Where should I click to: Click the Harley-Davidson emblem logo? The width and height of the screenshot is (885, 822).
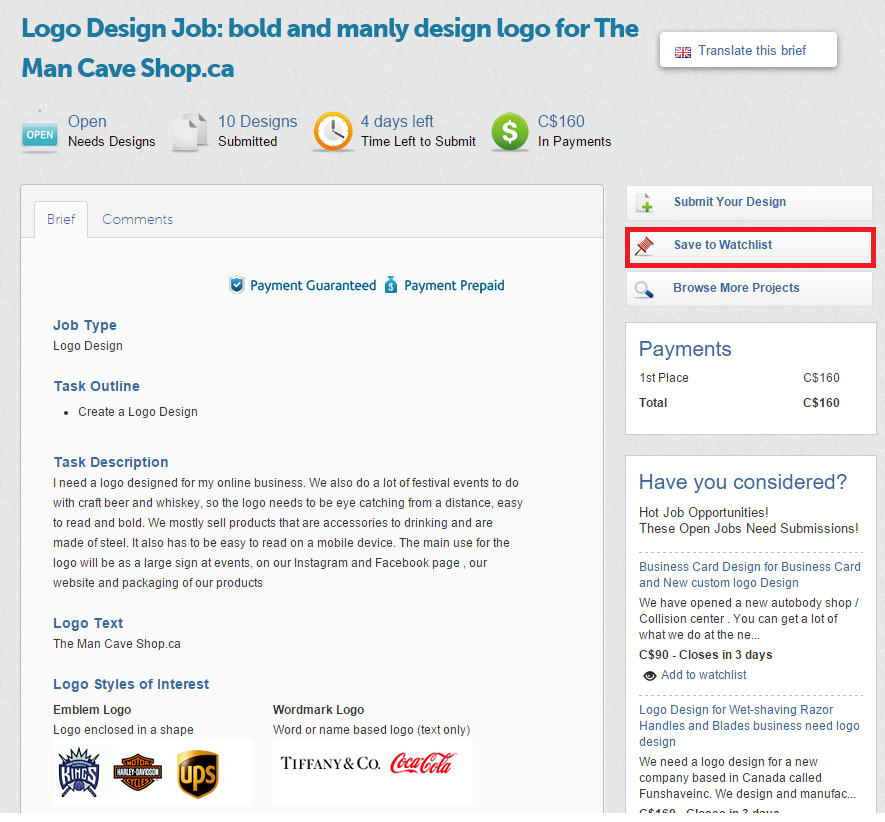pos(138,772)
